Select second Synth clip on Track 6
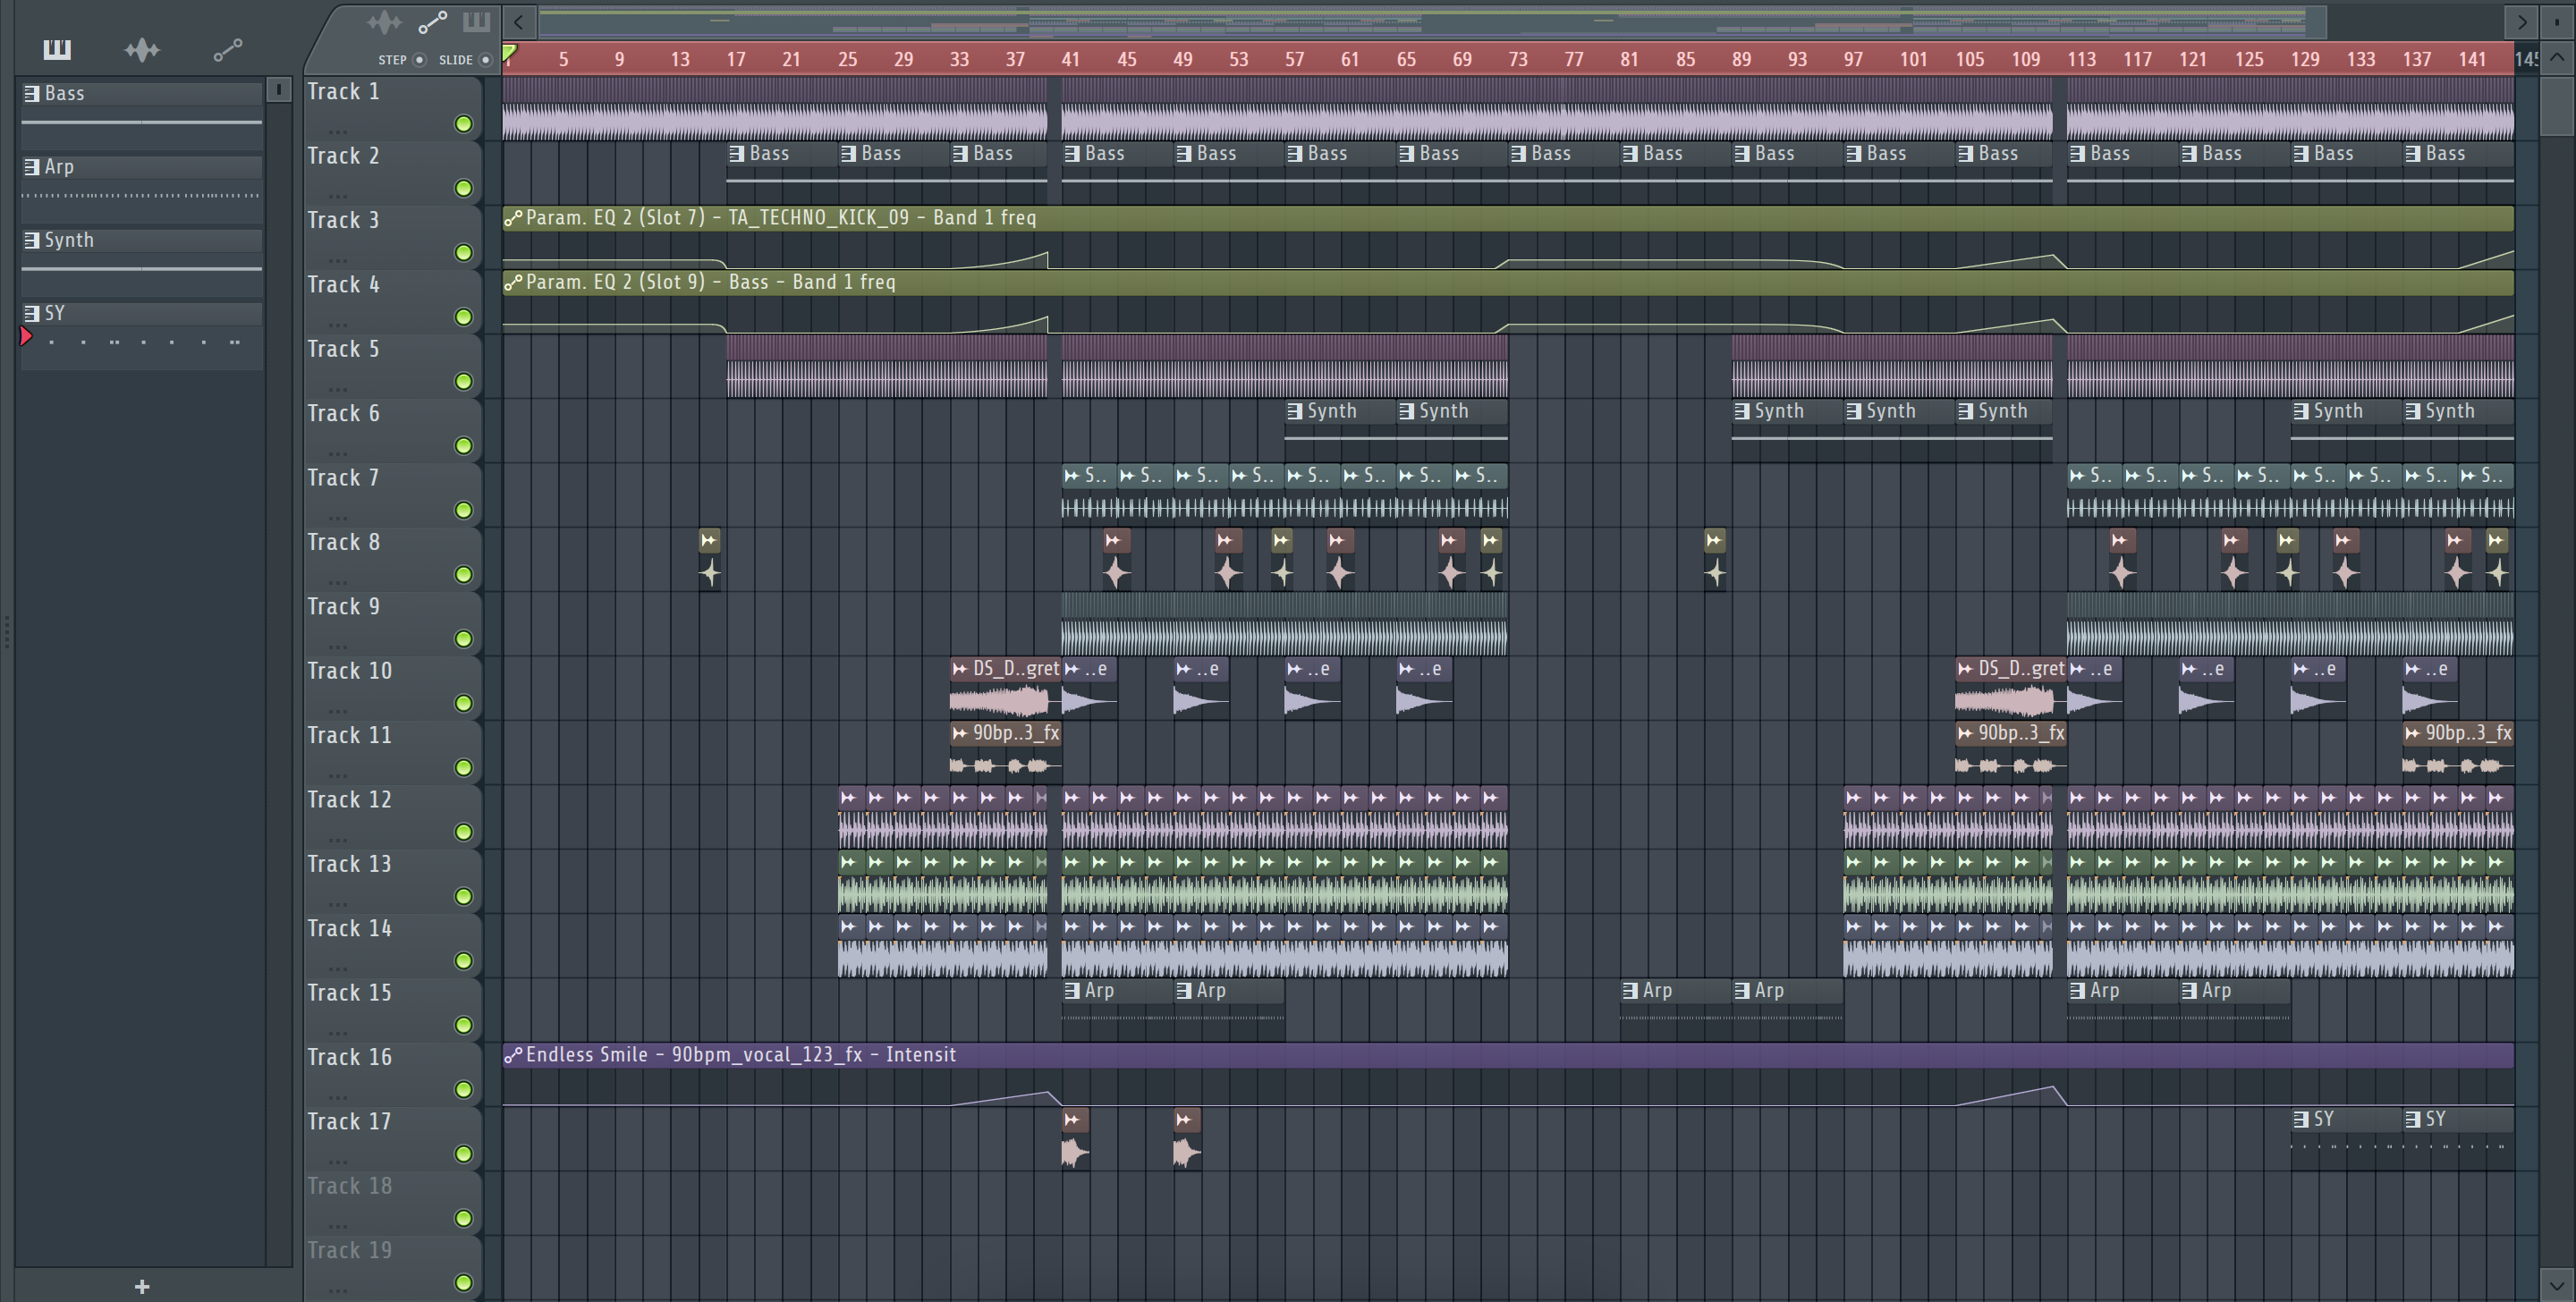Image resolution: width=2576 pixels, height=1302 pixels. tap(1452, 431)
